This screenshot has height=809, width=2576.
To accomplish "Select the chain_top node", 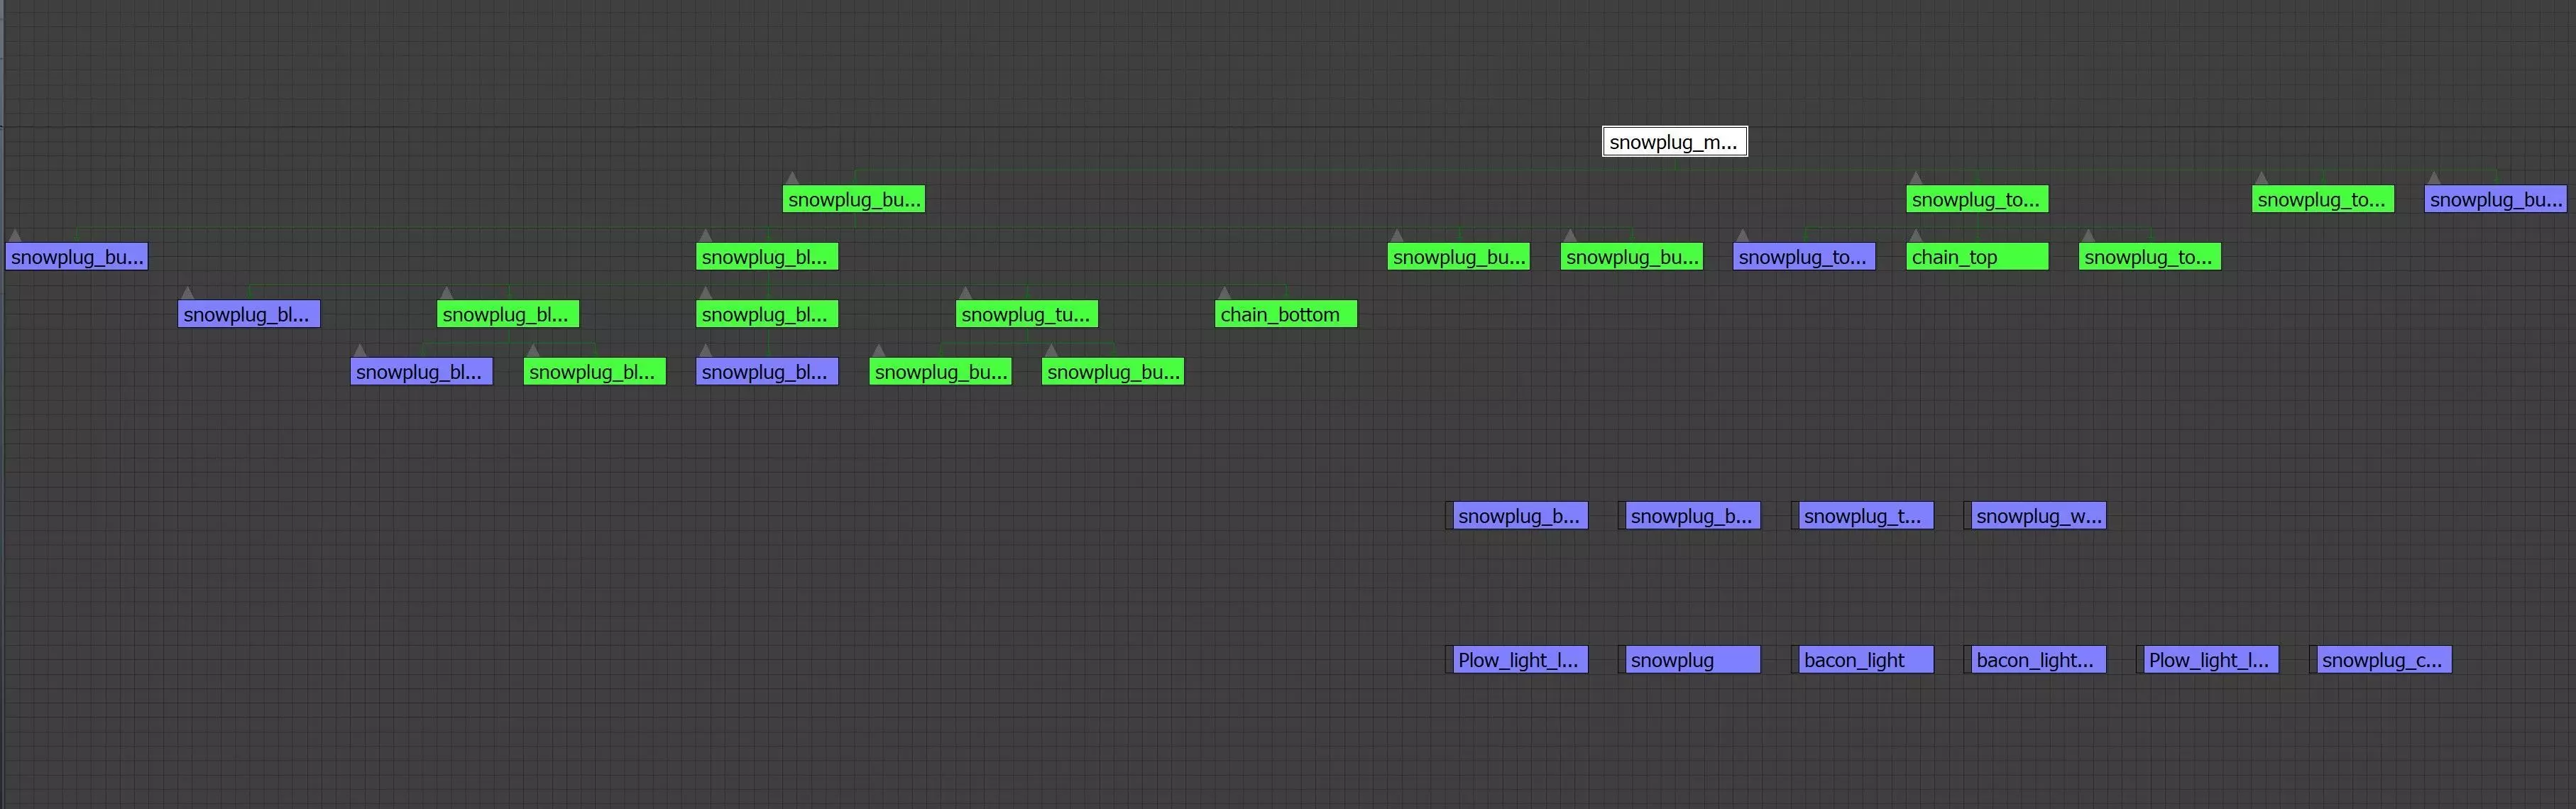I will [x=1976, y=257].
